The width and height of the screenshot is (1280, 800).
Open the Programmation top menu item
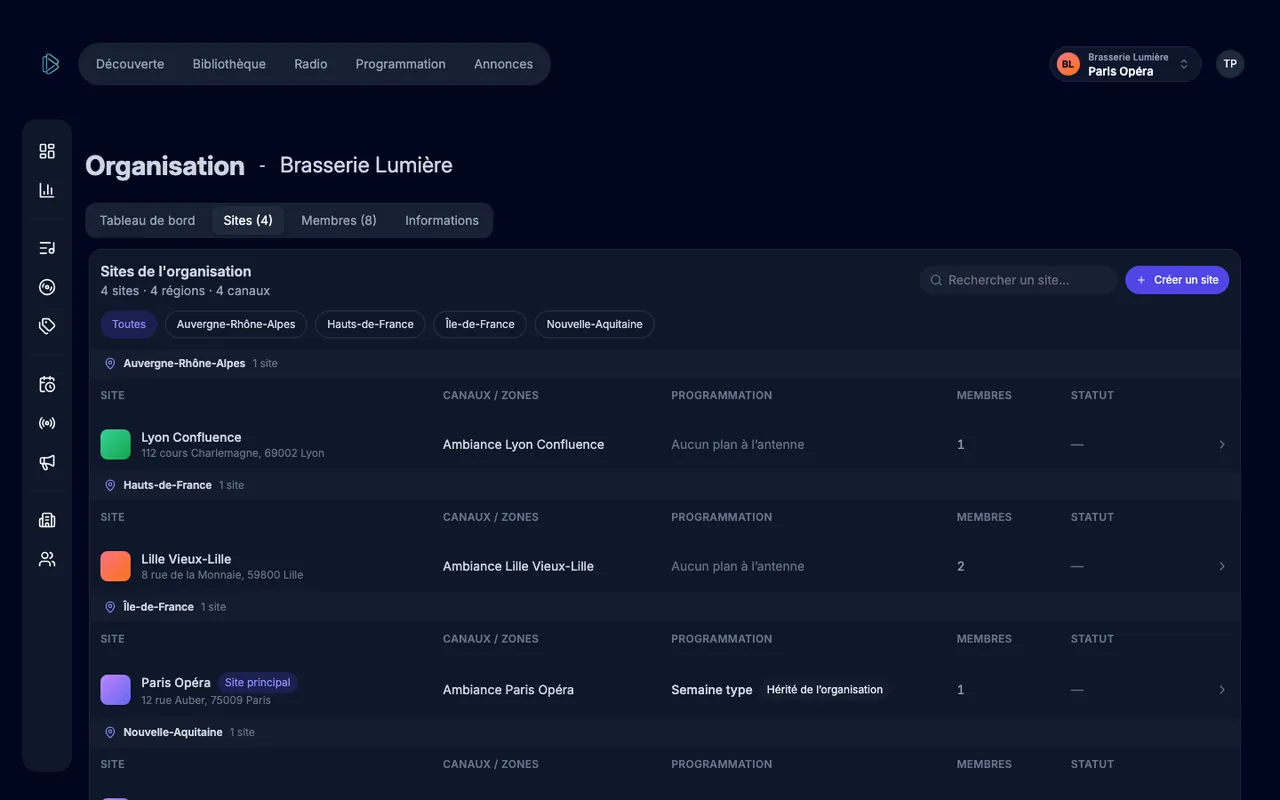coord(401,64)
